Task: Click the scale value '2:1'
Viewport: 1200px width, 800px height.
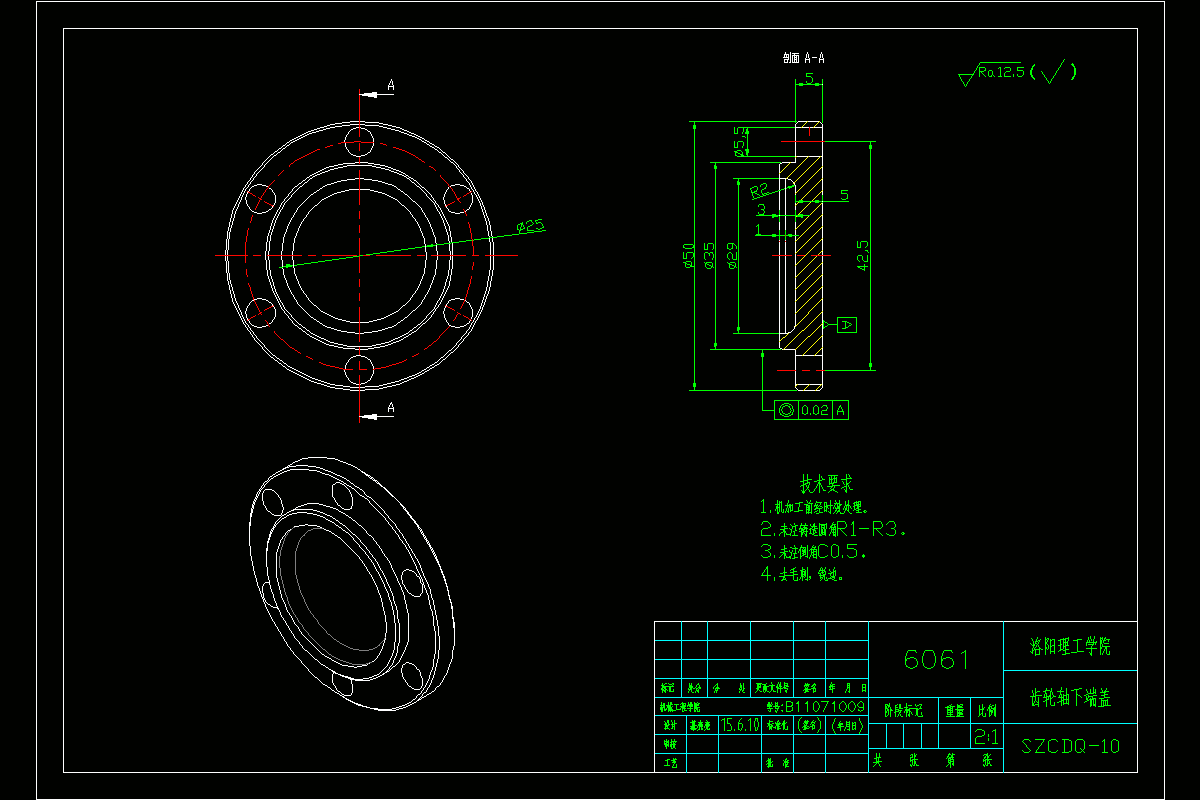Action: coord(987,736)
